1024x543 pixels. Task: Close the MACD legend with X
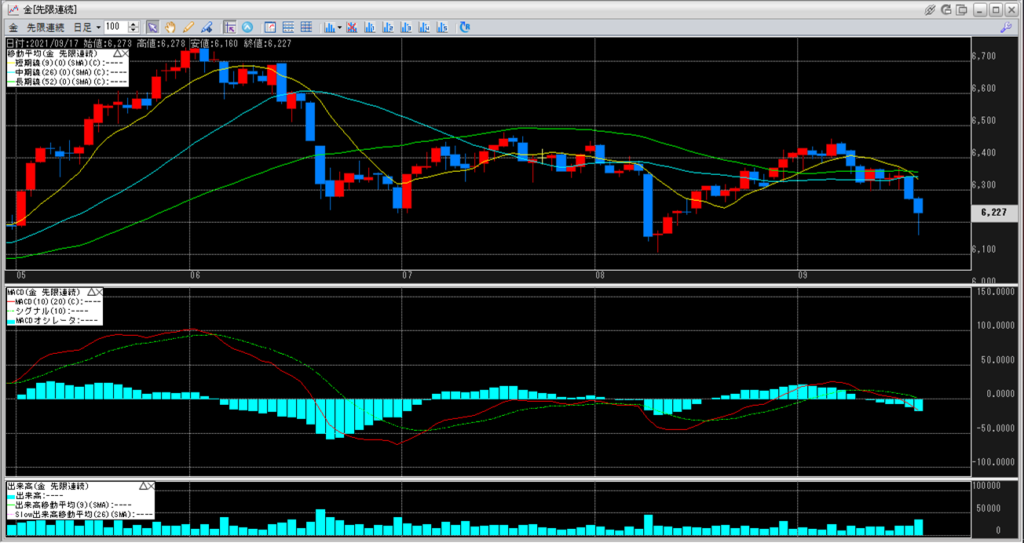click(x=99, y=292)
